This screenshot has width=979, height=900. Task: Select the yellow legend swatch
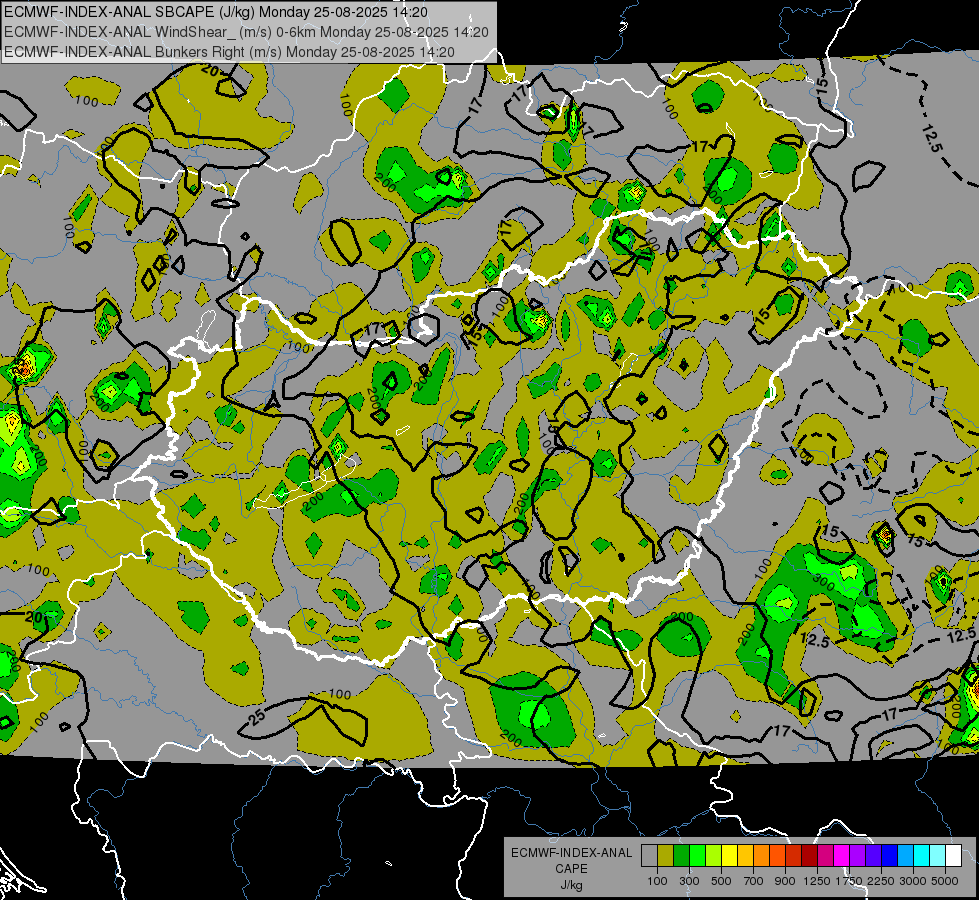(x=729, y=855)
